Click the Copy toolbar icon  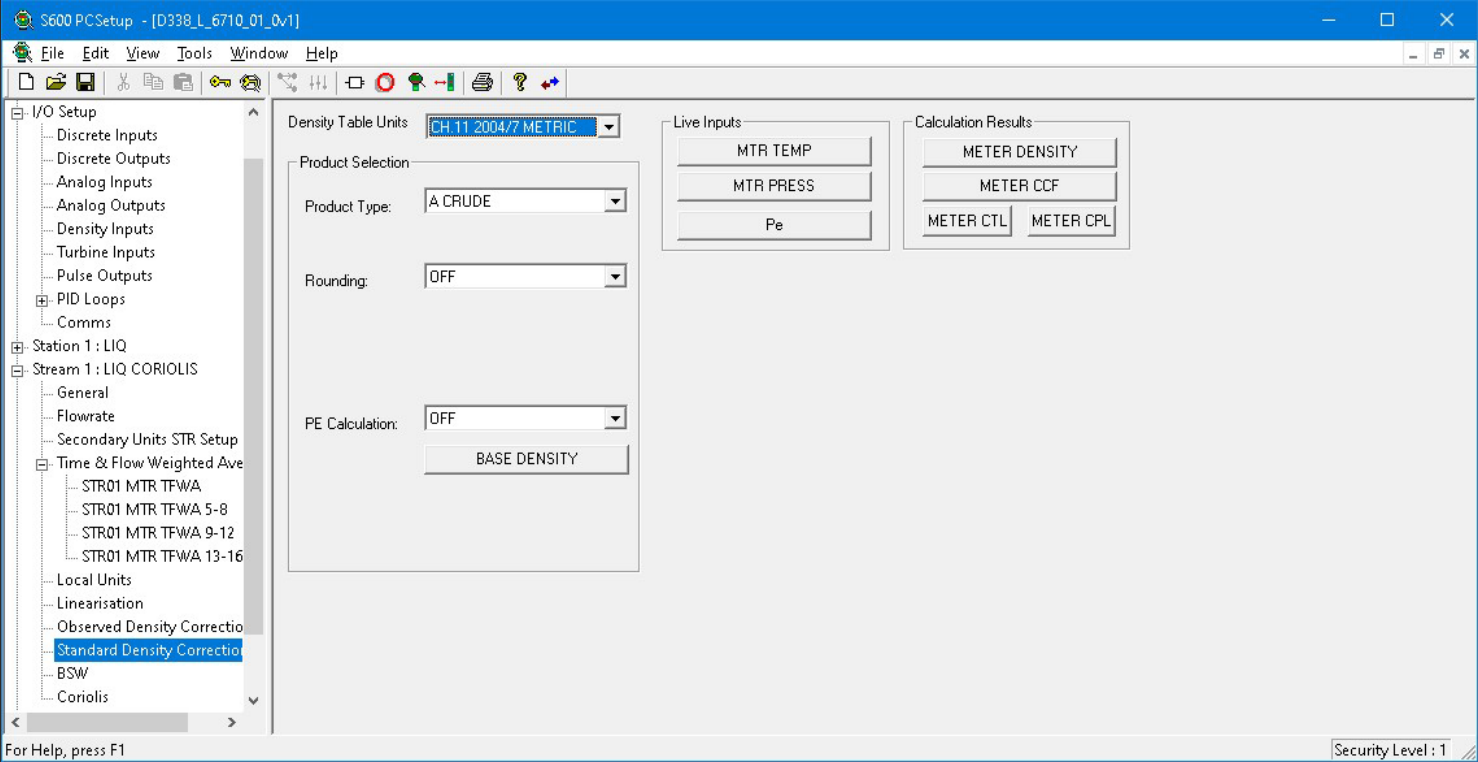tap(153, 82)
